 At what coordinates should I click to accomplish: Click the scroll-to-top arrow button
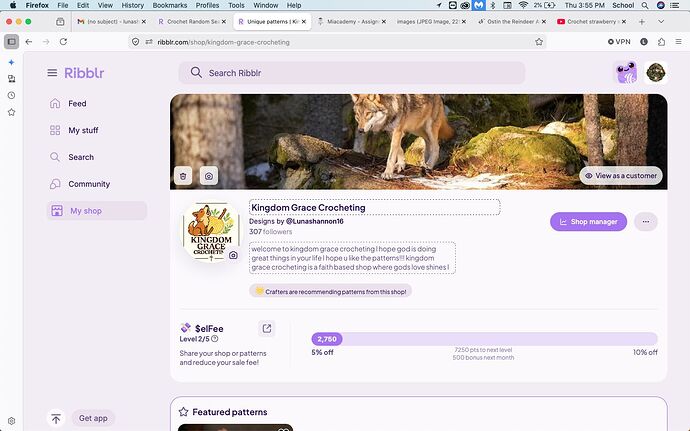56,419
